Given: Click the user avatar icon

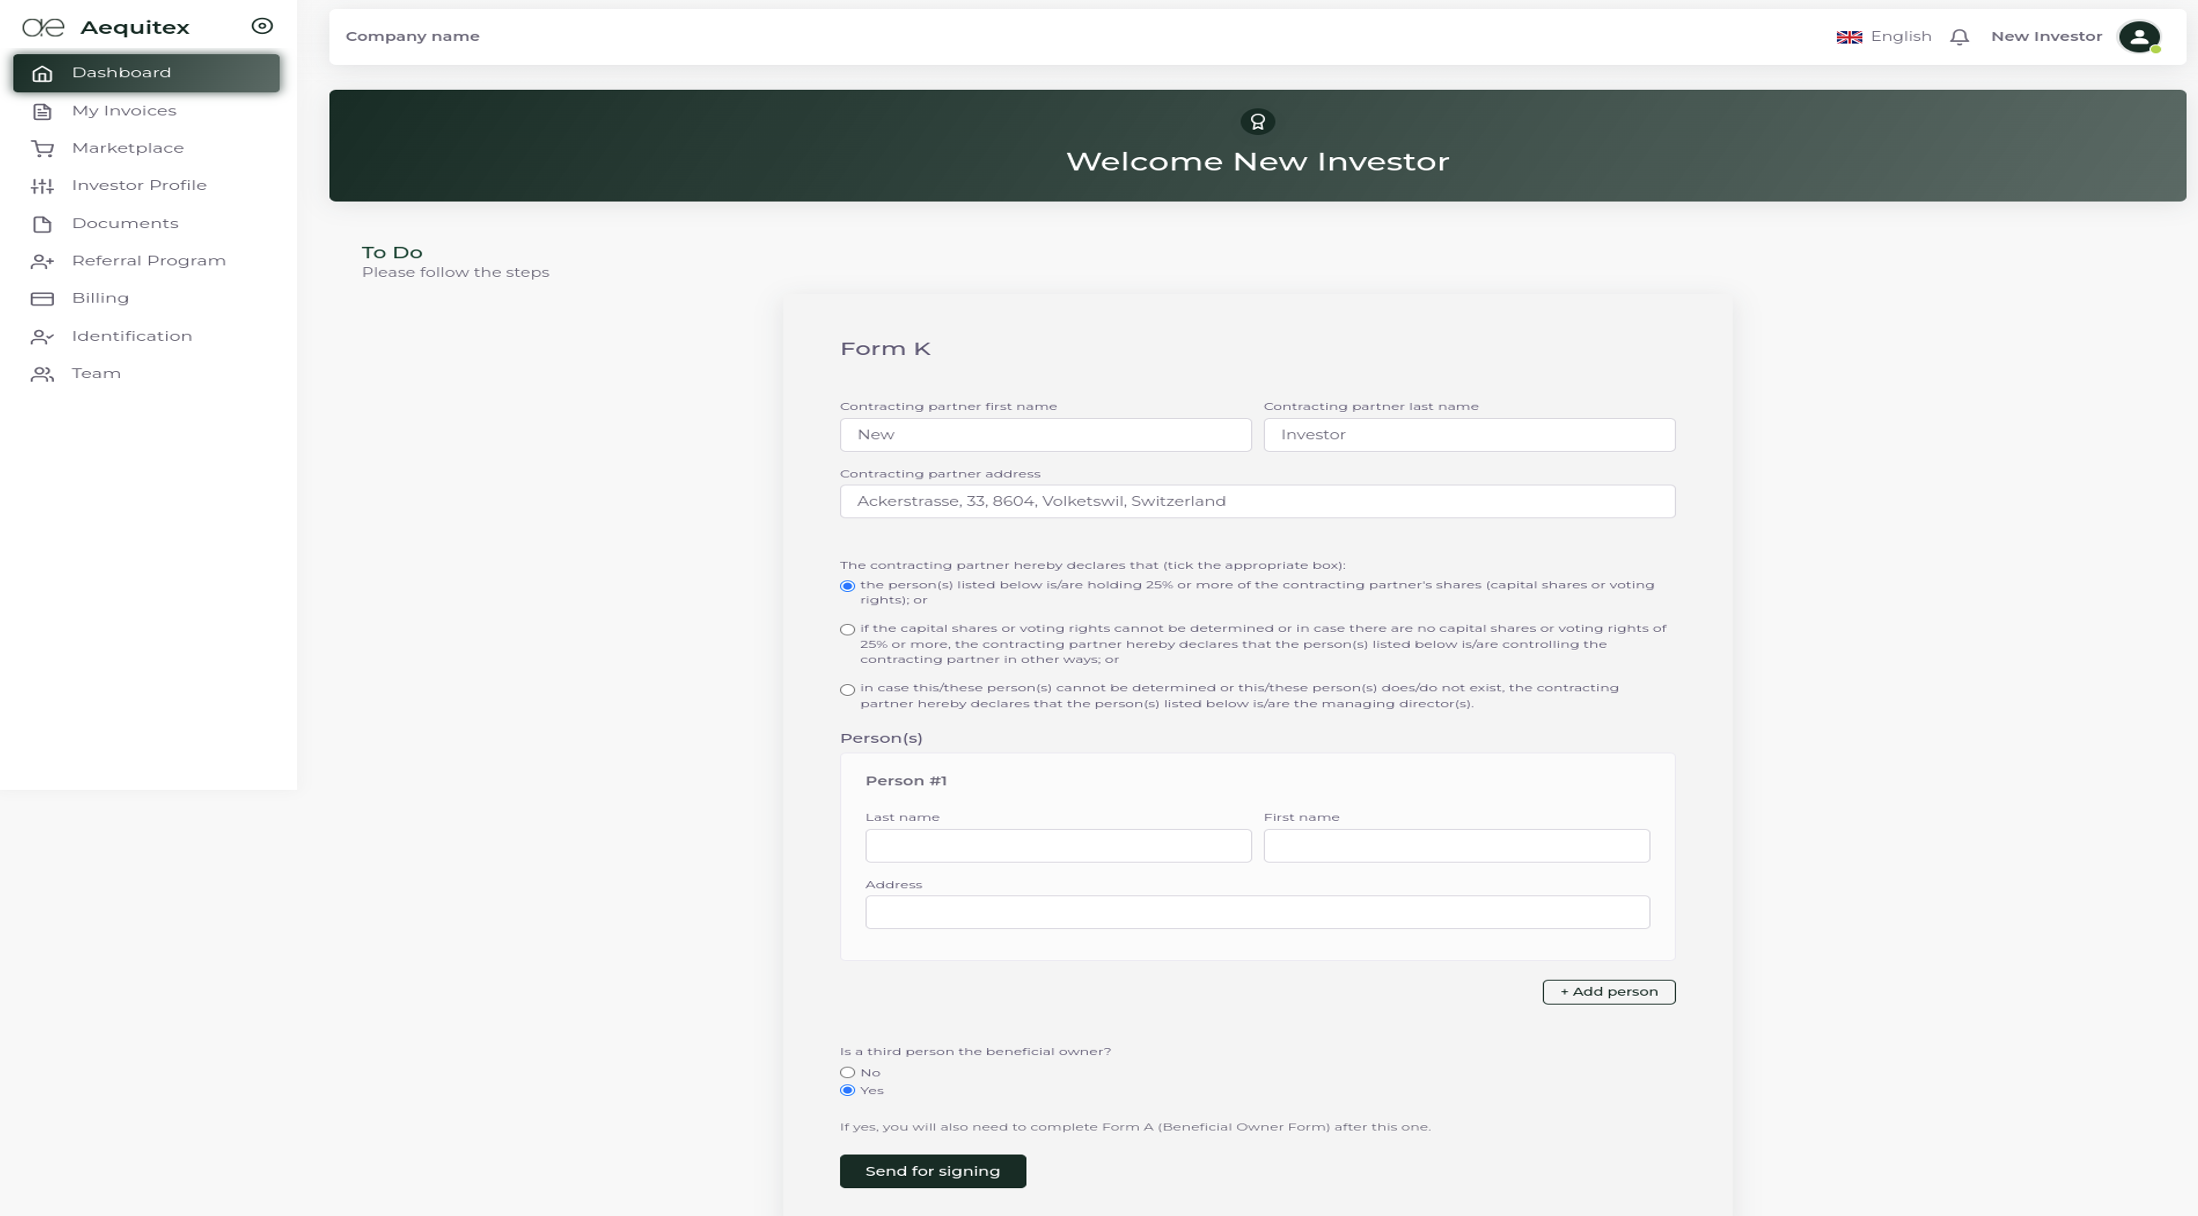Looking at the screenshot, I should point(2138,37).
